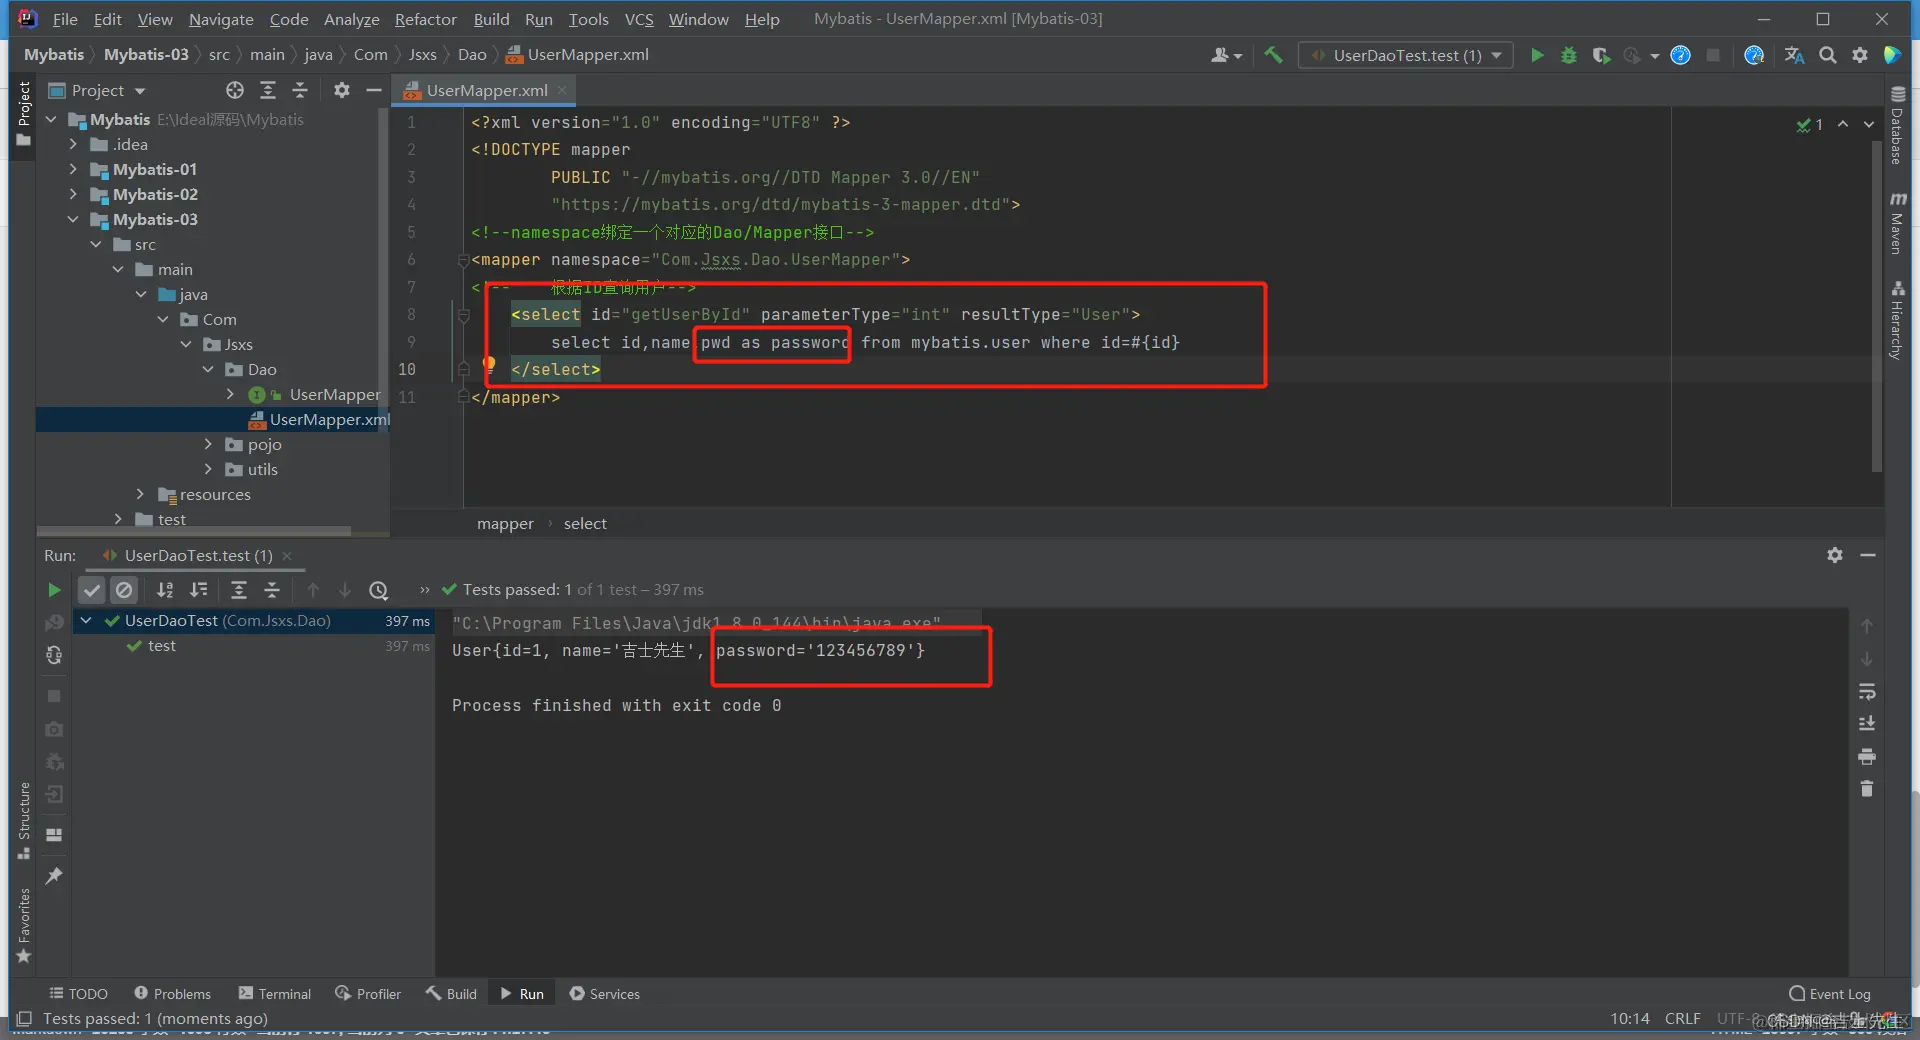The image size is (1920, 1040).
Task: Open IDE settings gear in top toolbar
Action: 1860,55
